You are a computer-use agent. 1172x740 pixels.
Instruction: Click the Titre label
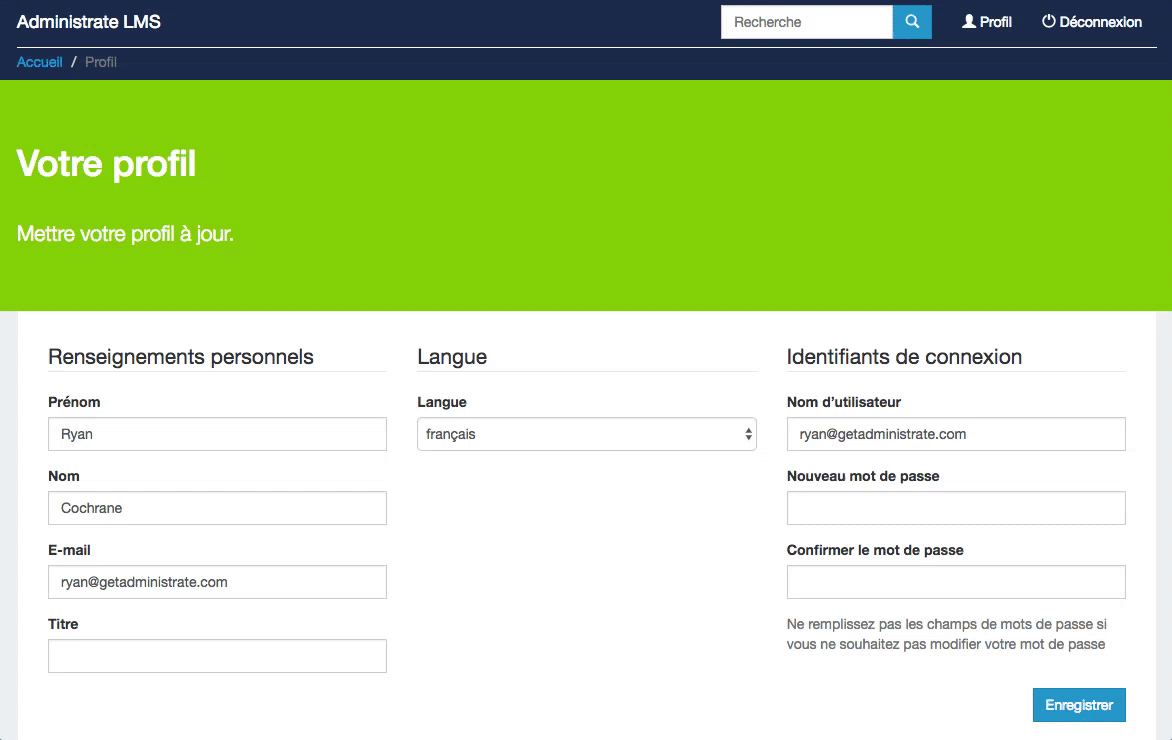[63, 624]
